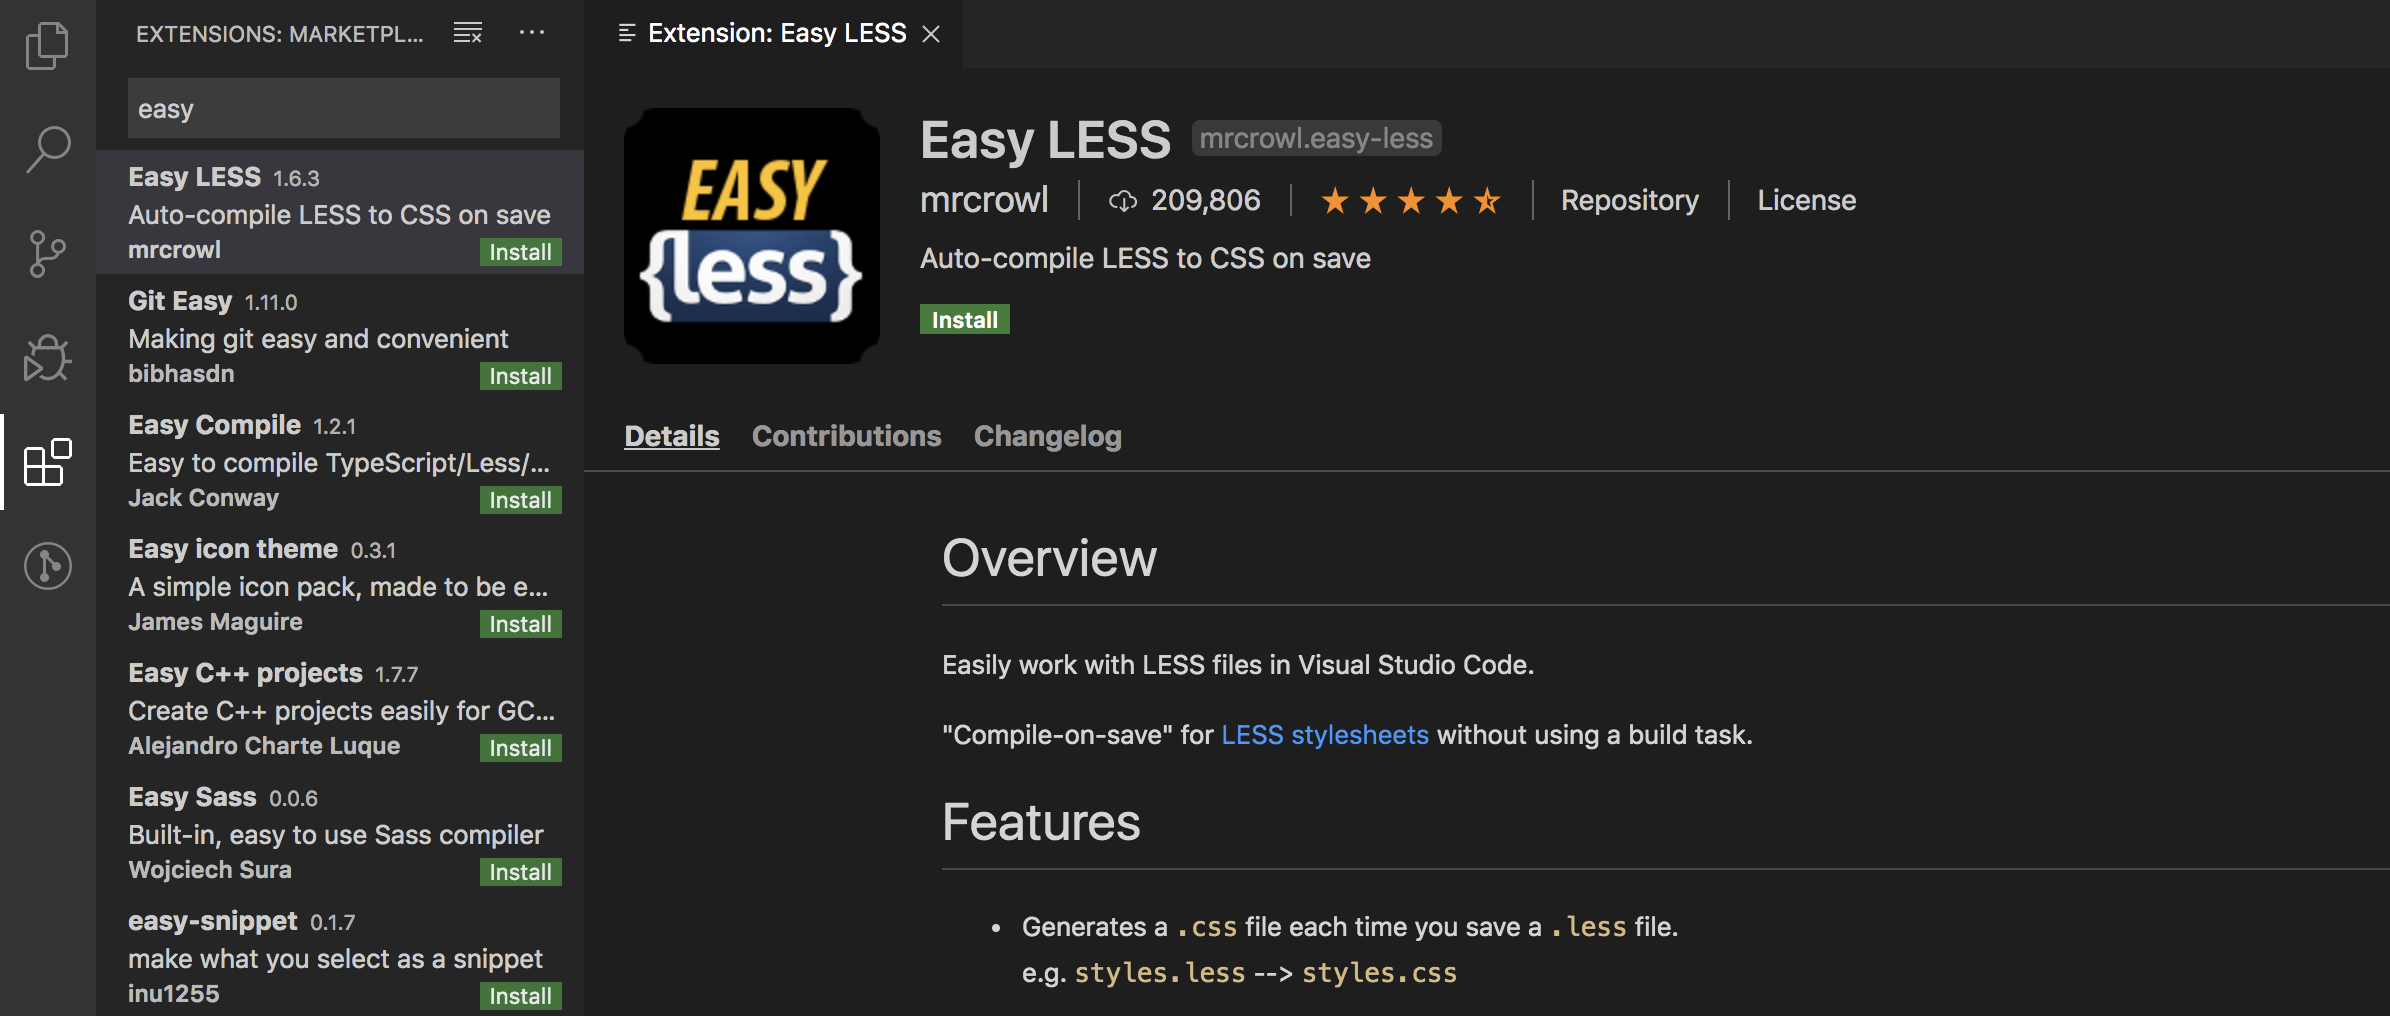Open the Debug view icon

click(x=47, y=358)
